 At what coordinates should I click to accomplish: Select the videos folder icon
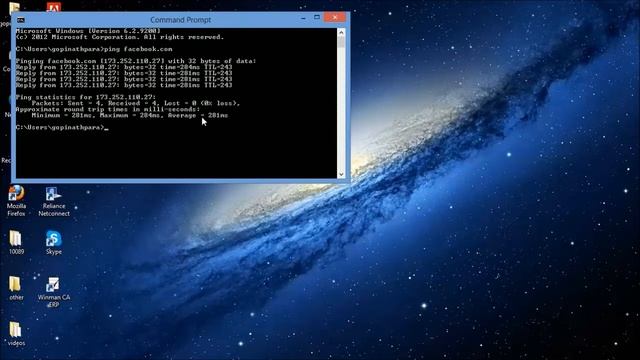16,334
